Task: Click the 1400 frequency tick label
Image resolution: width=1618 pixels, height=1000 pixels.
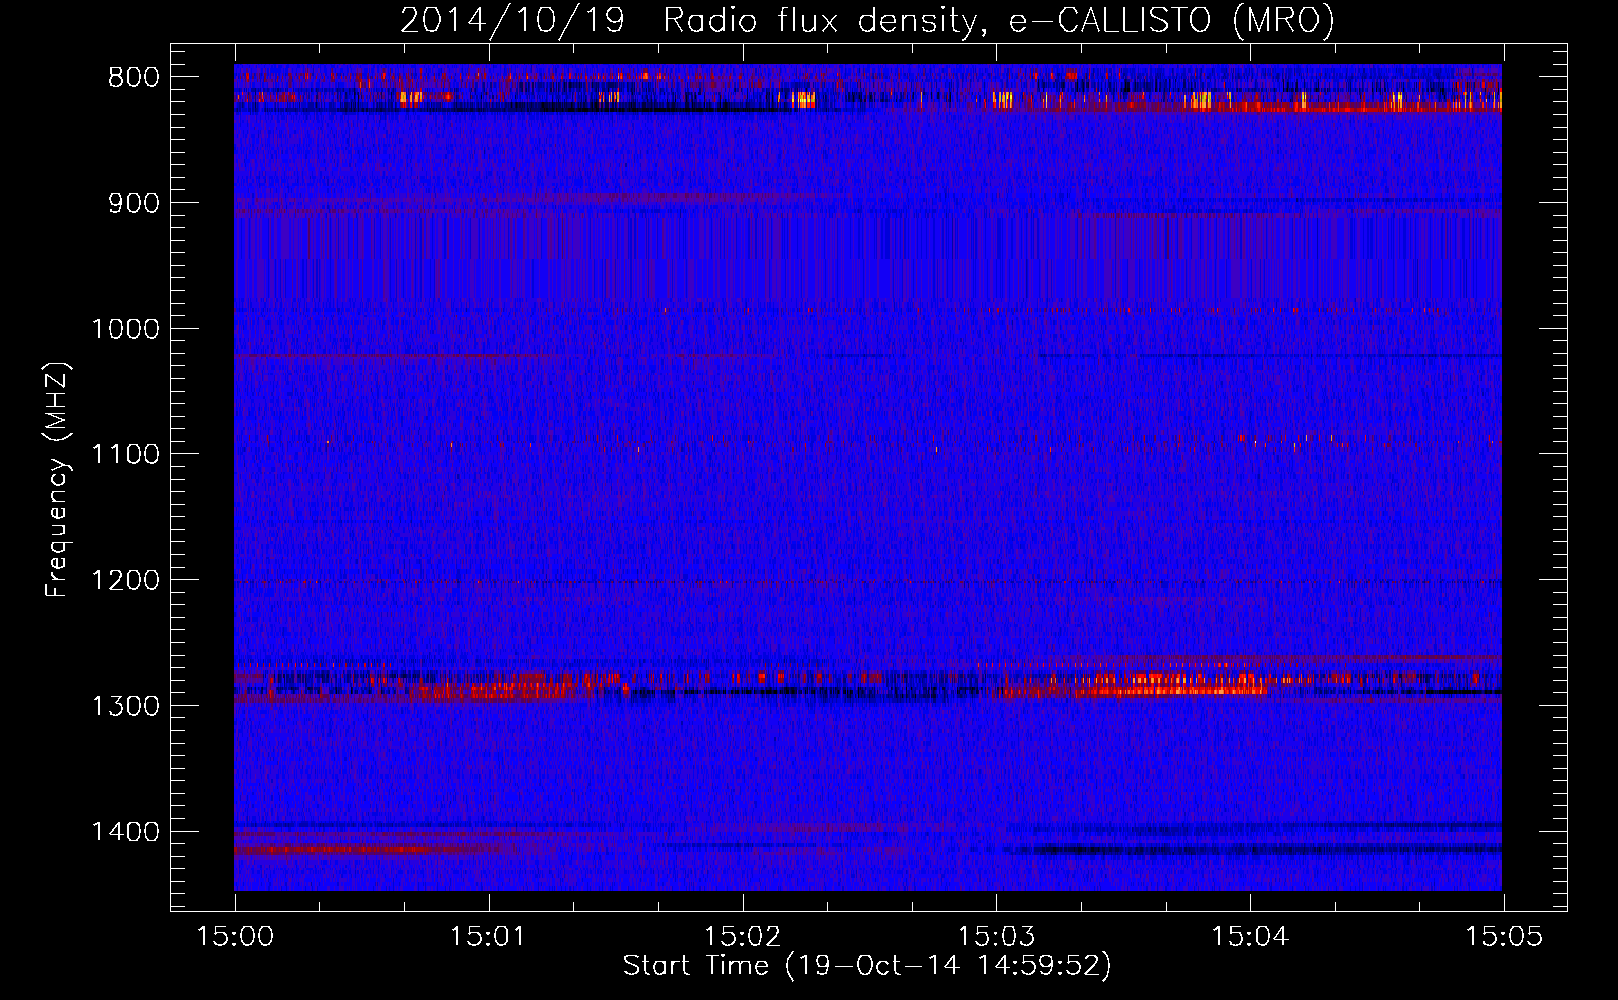Action: click(126, 832)
